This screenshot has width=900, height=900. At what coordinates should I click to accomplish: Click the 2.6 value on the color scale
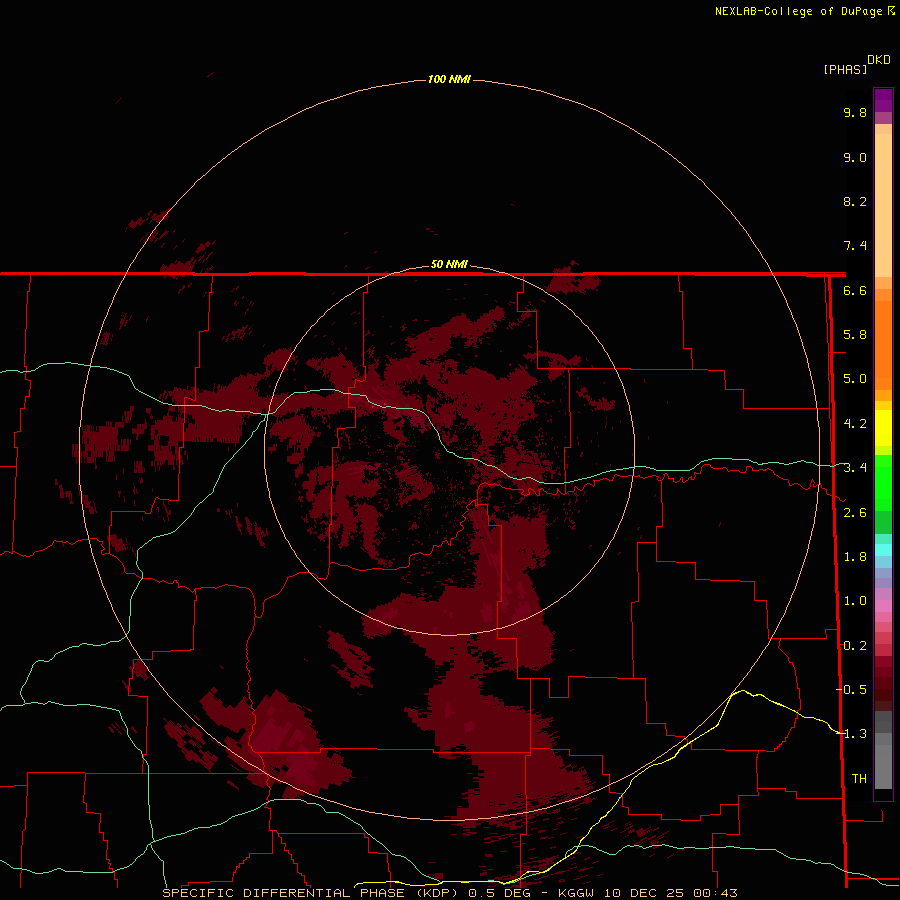(855, 513)
